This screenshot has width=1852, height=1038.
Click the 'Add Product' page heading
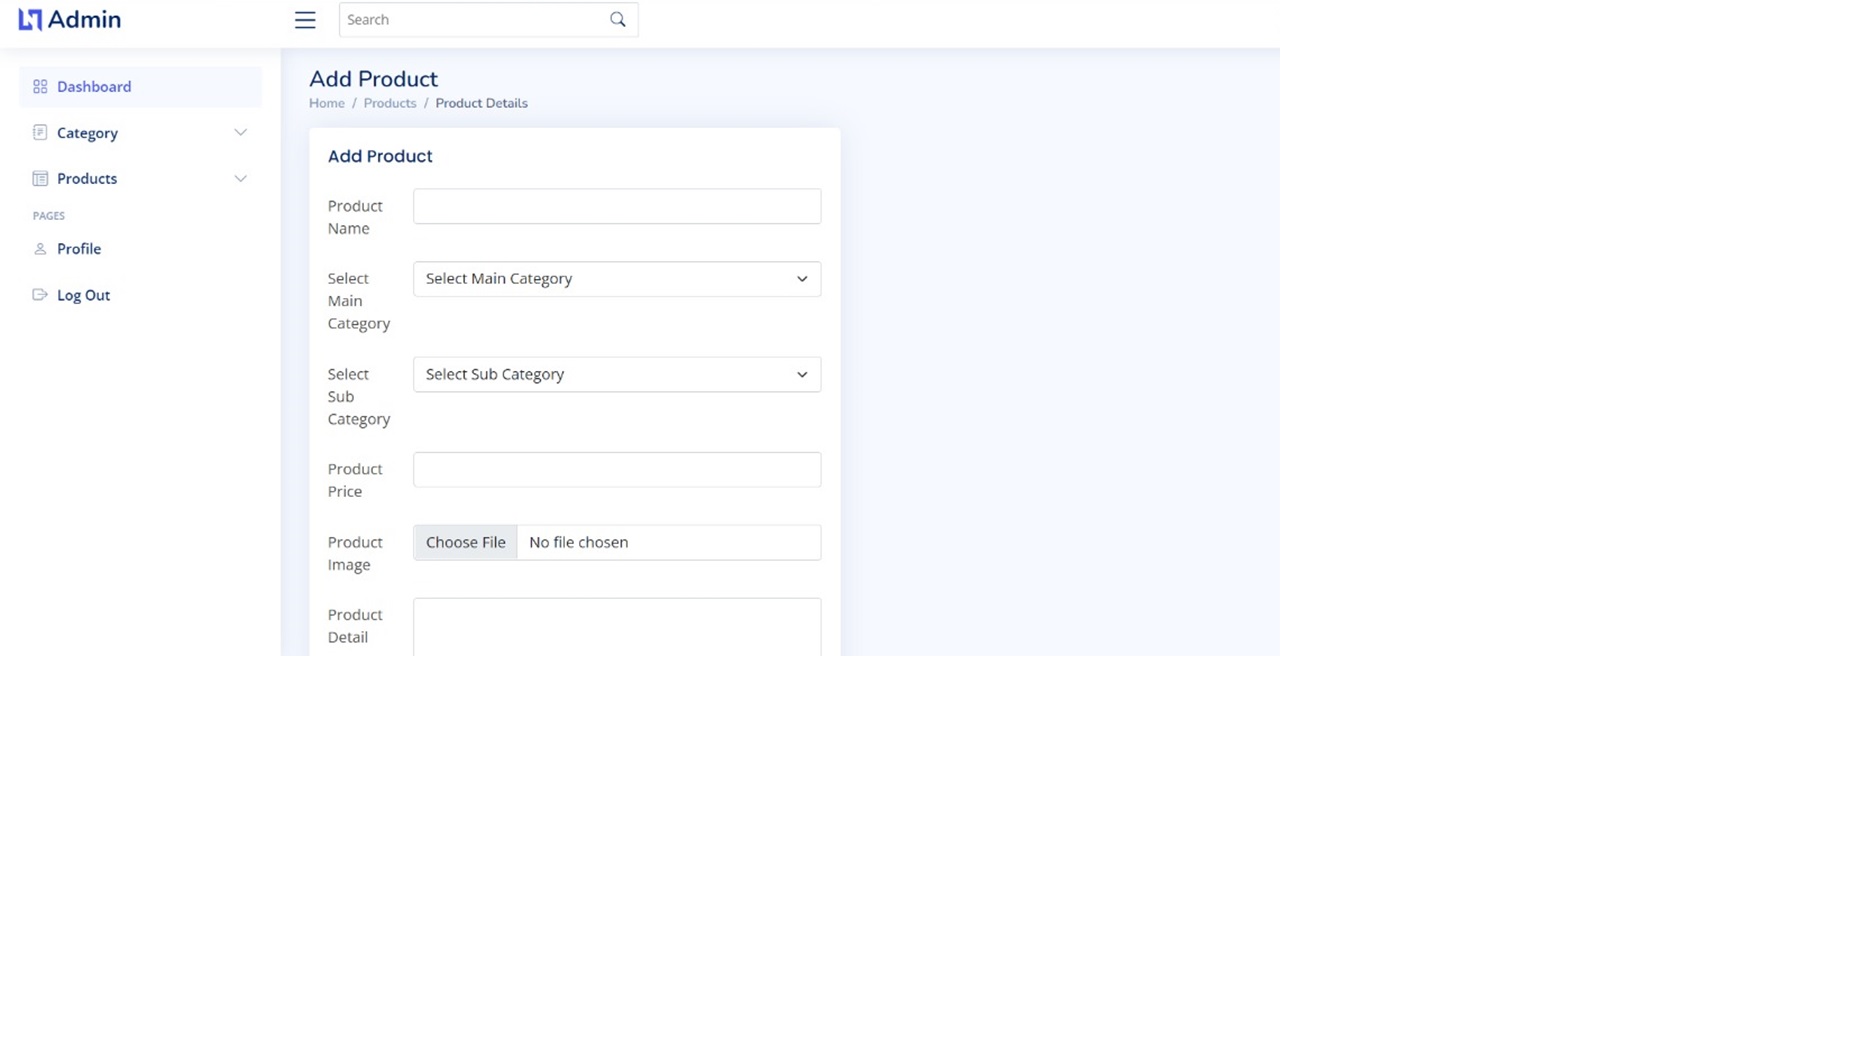click(x=373, y=79)
